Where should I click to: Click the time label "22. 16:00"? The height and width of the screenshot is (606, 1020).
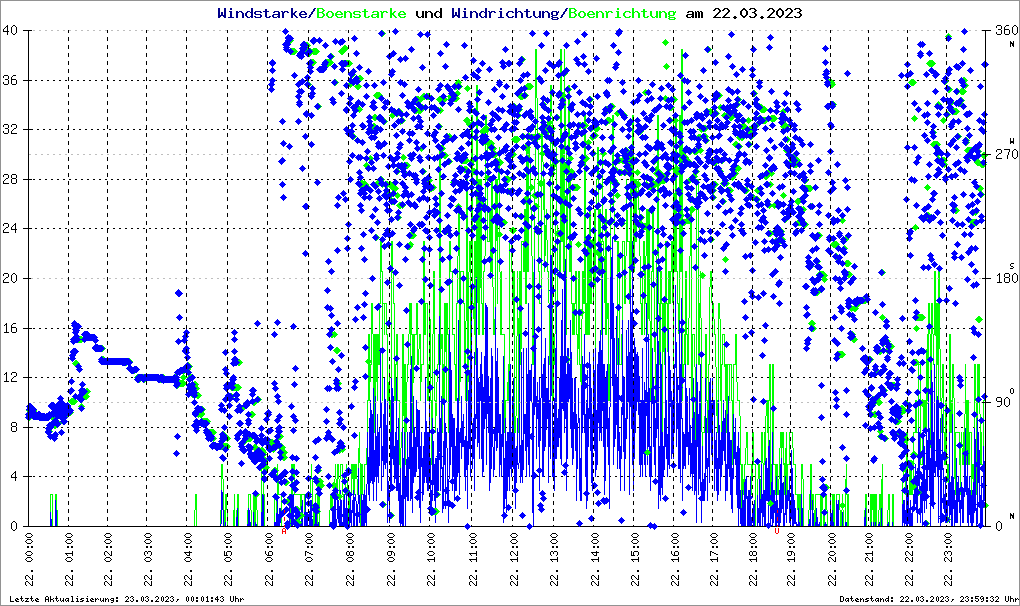click(675, 560)
